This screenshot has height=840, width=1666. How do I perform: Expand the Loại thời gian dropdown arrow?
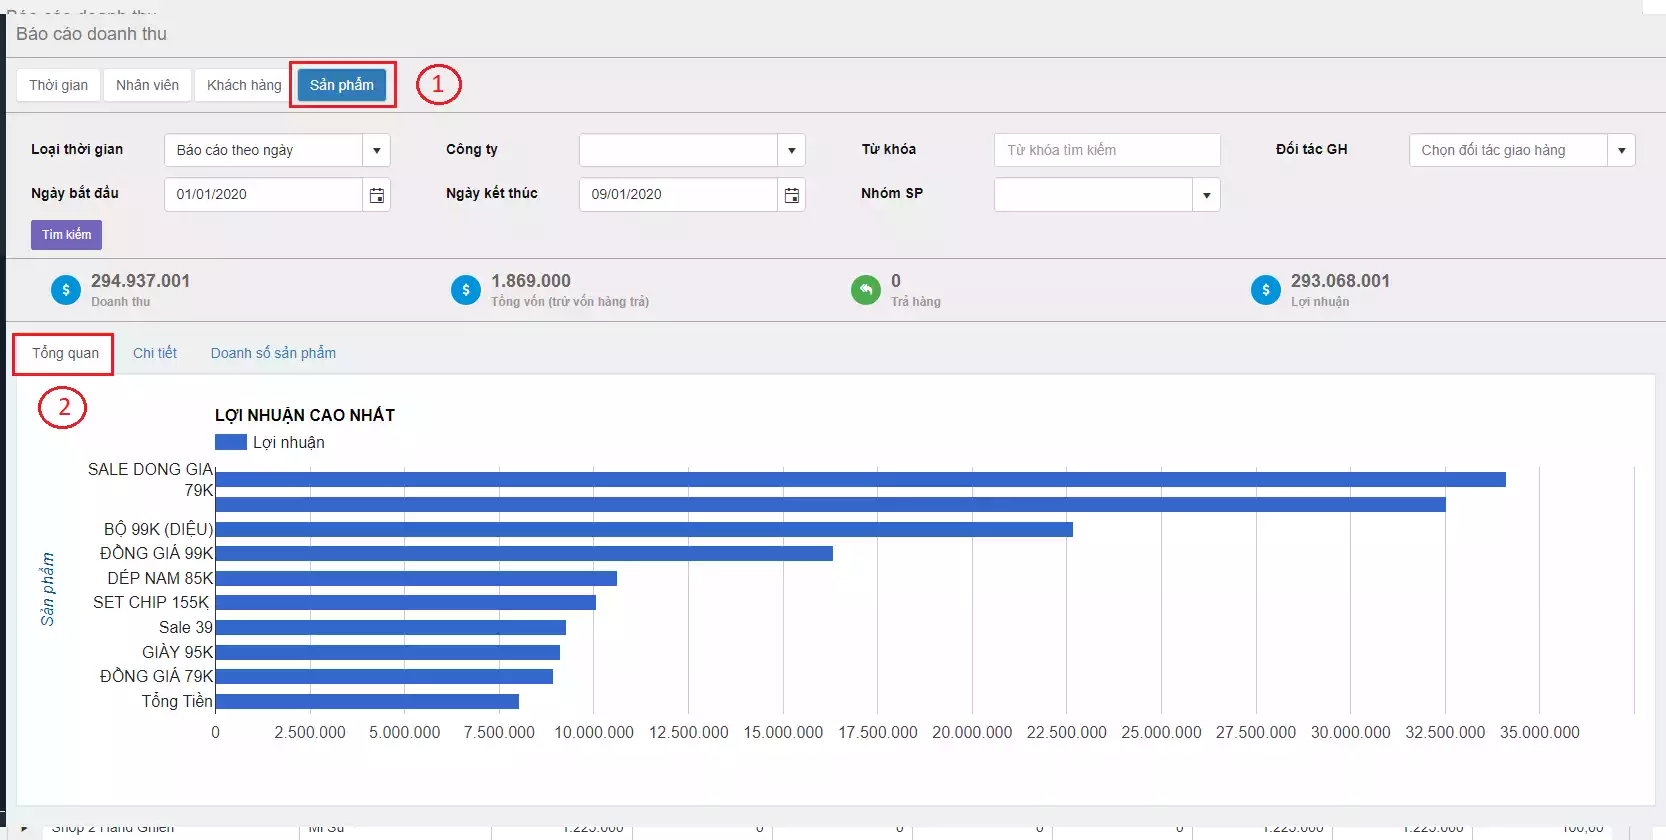point(376,151)
